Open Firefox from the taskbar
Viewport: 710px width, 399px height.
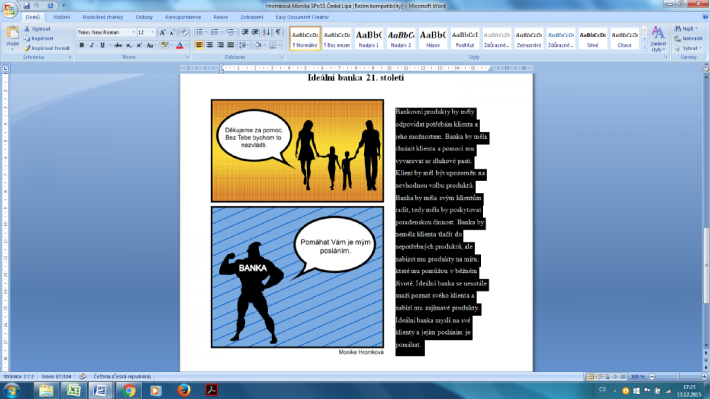click(183, 390)
